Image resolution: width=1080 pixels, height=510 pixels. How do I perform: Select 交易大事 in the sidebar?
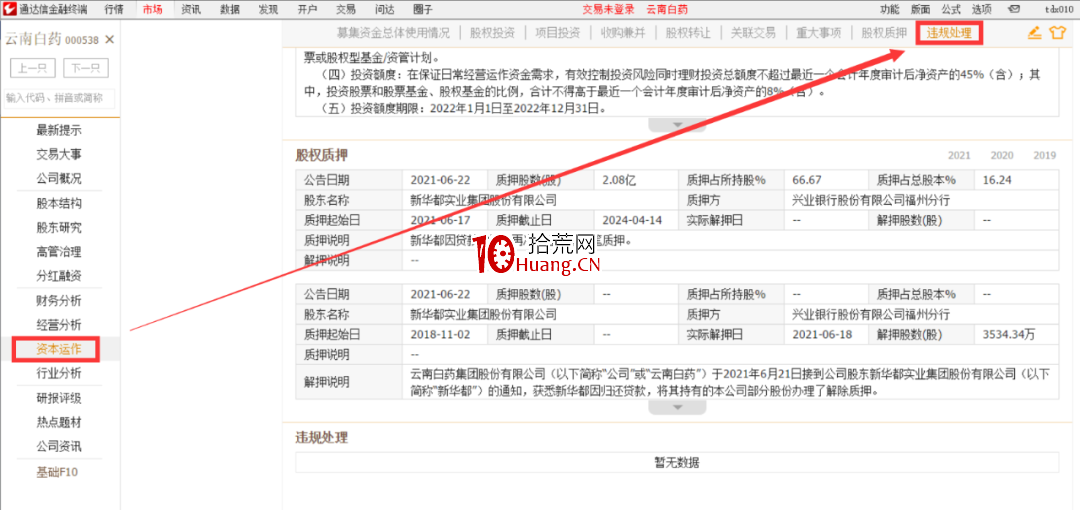coord(59,154)
